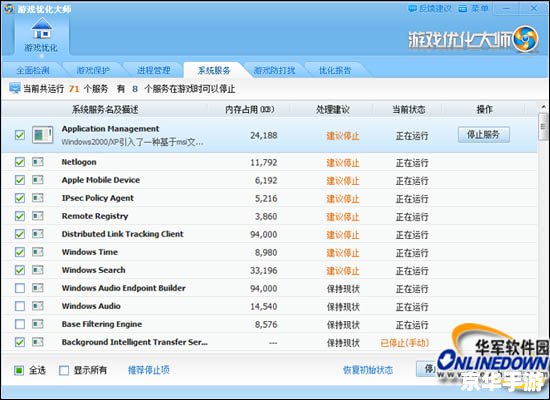
Task: Uncheck the Distributed Link Tracking Client checkbox
Action: click(20, 234)
